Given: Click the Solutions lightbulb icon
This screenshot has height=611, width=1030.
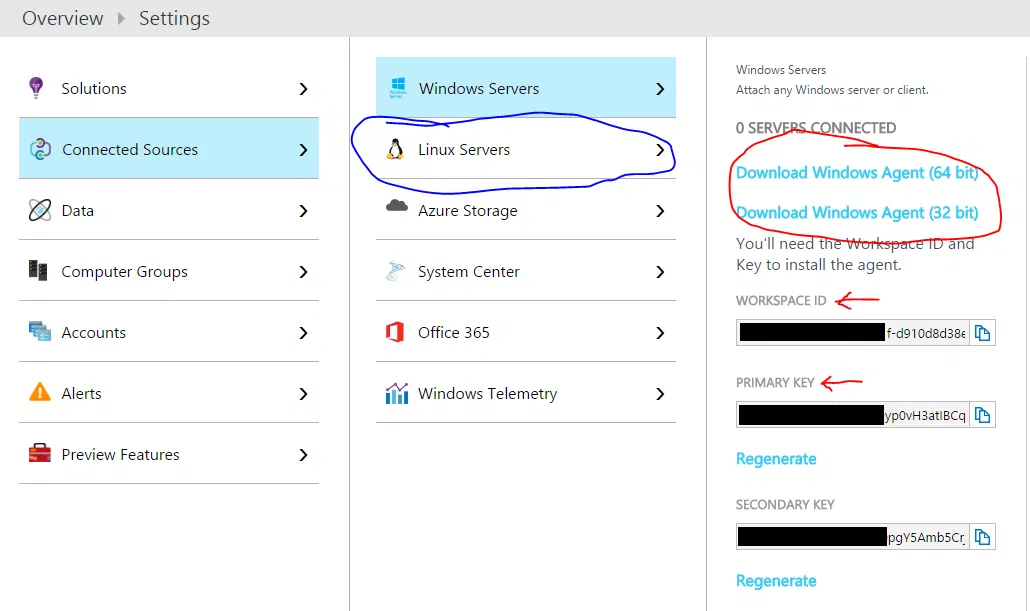Looking at the screenshot, I should click(36, 87).
